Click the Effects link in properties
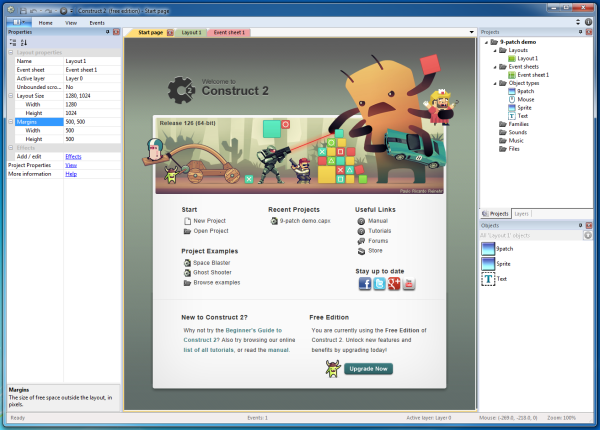This screenshot has height=430, width=600. [73, 156]
